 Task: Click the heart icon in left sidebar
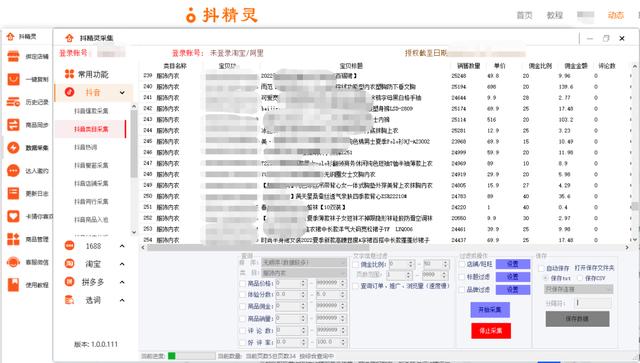pos(13,216)
